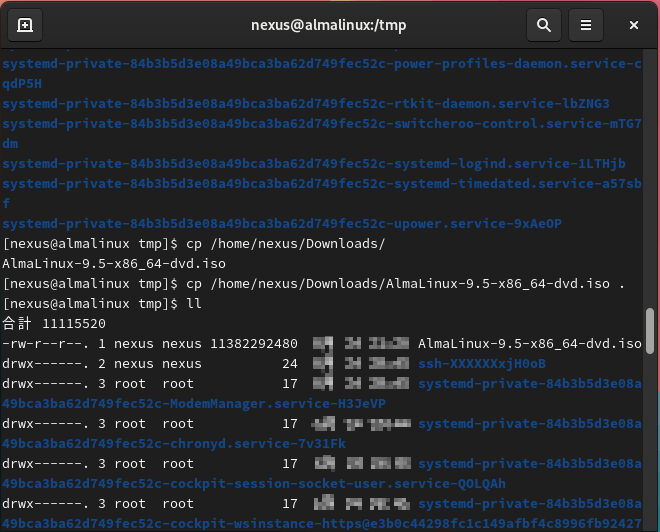Click the nexus@almalinux:/tmp window title
The width and height of the screenshot is (660, 532).
(x=329, y=25)
